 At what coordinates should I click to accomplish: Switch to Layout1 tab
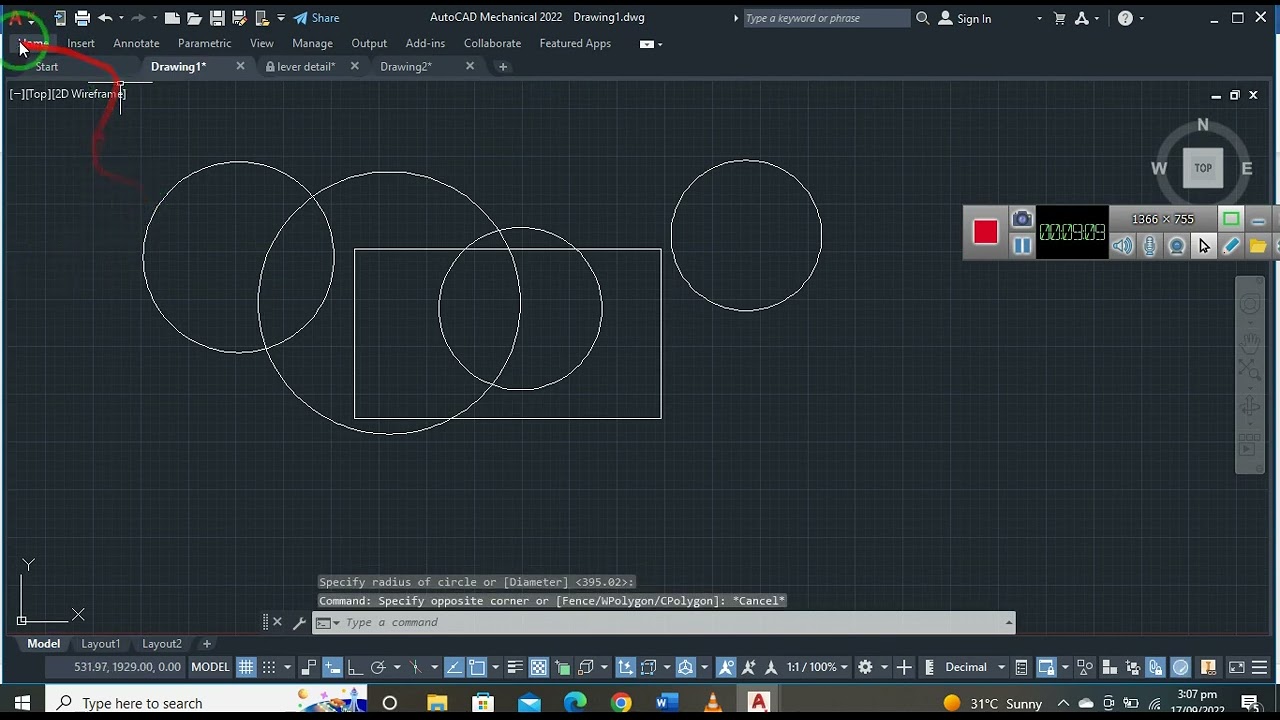101,644
